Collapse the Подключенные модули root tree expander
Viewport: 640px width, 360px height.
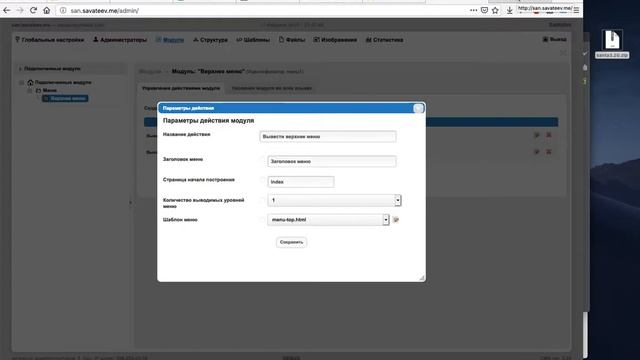click(22, 82)
